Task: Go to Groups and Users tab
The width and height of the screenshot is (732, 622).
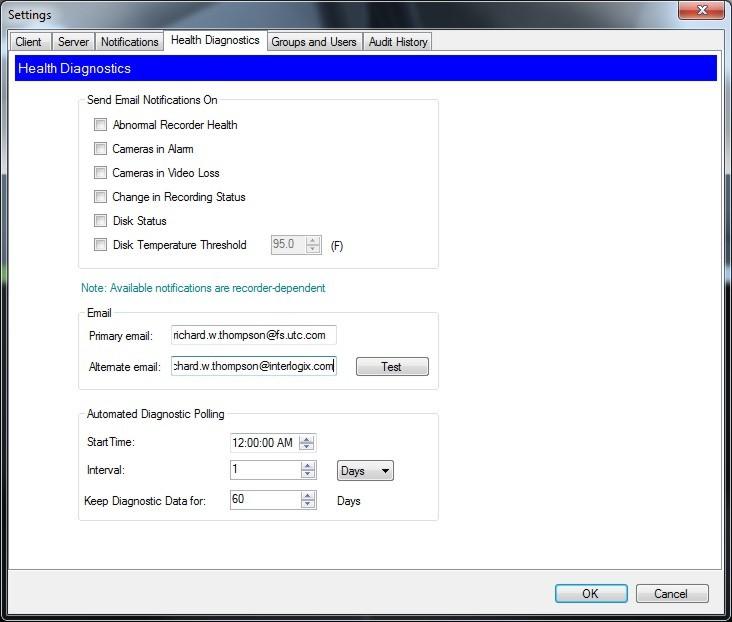Action: coord(314,42)
